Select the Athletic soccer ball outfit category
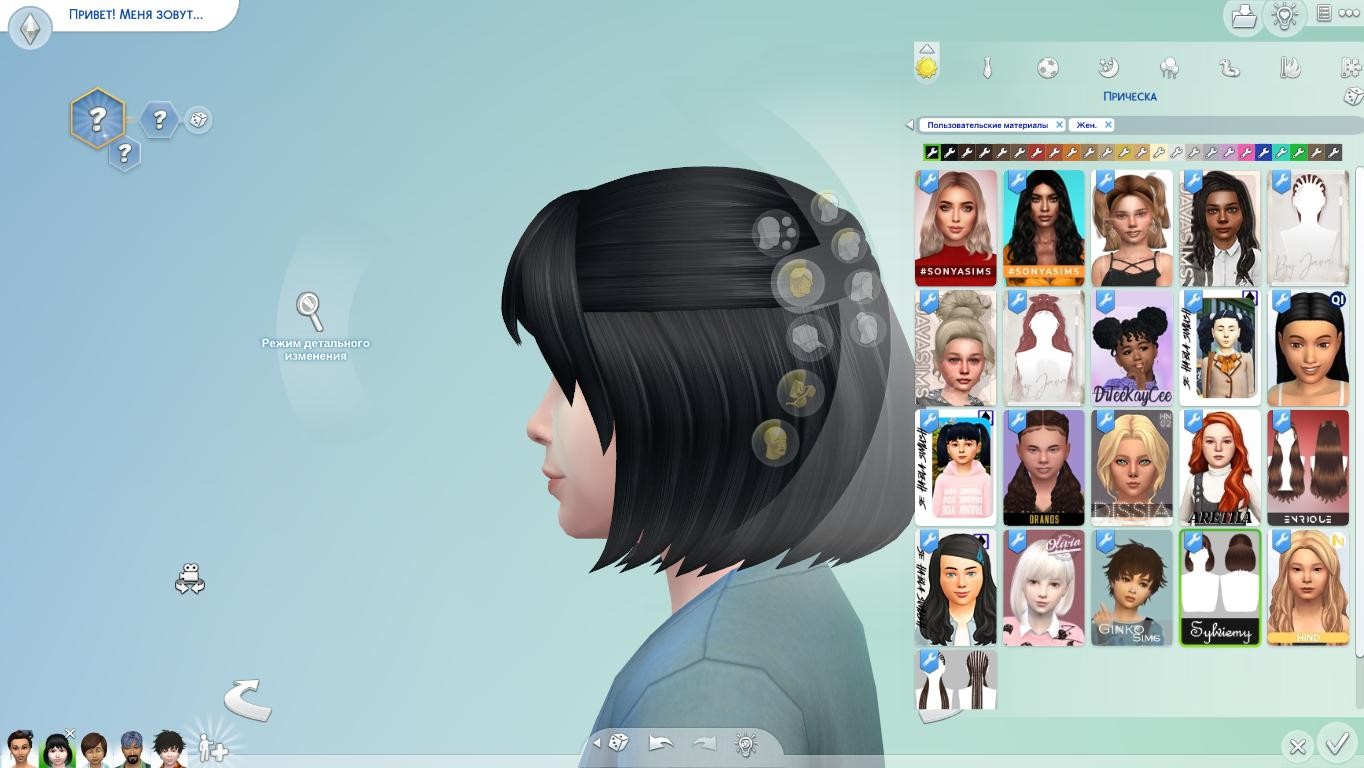This screenshot has height=768, width=1364. [1047, 68]
